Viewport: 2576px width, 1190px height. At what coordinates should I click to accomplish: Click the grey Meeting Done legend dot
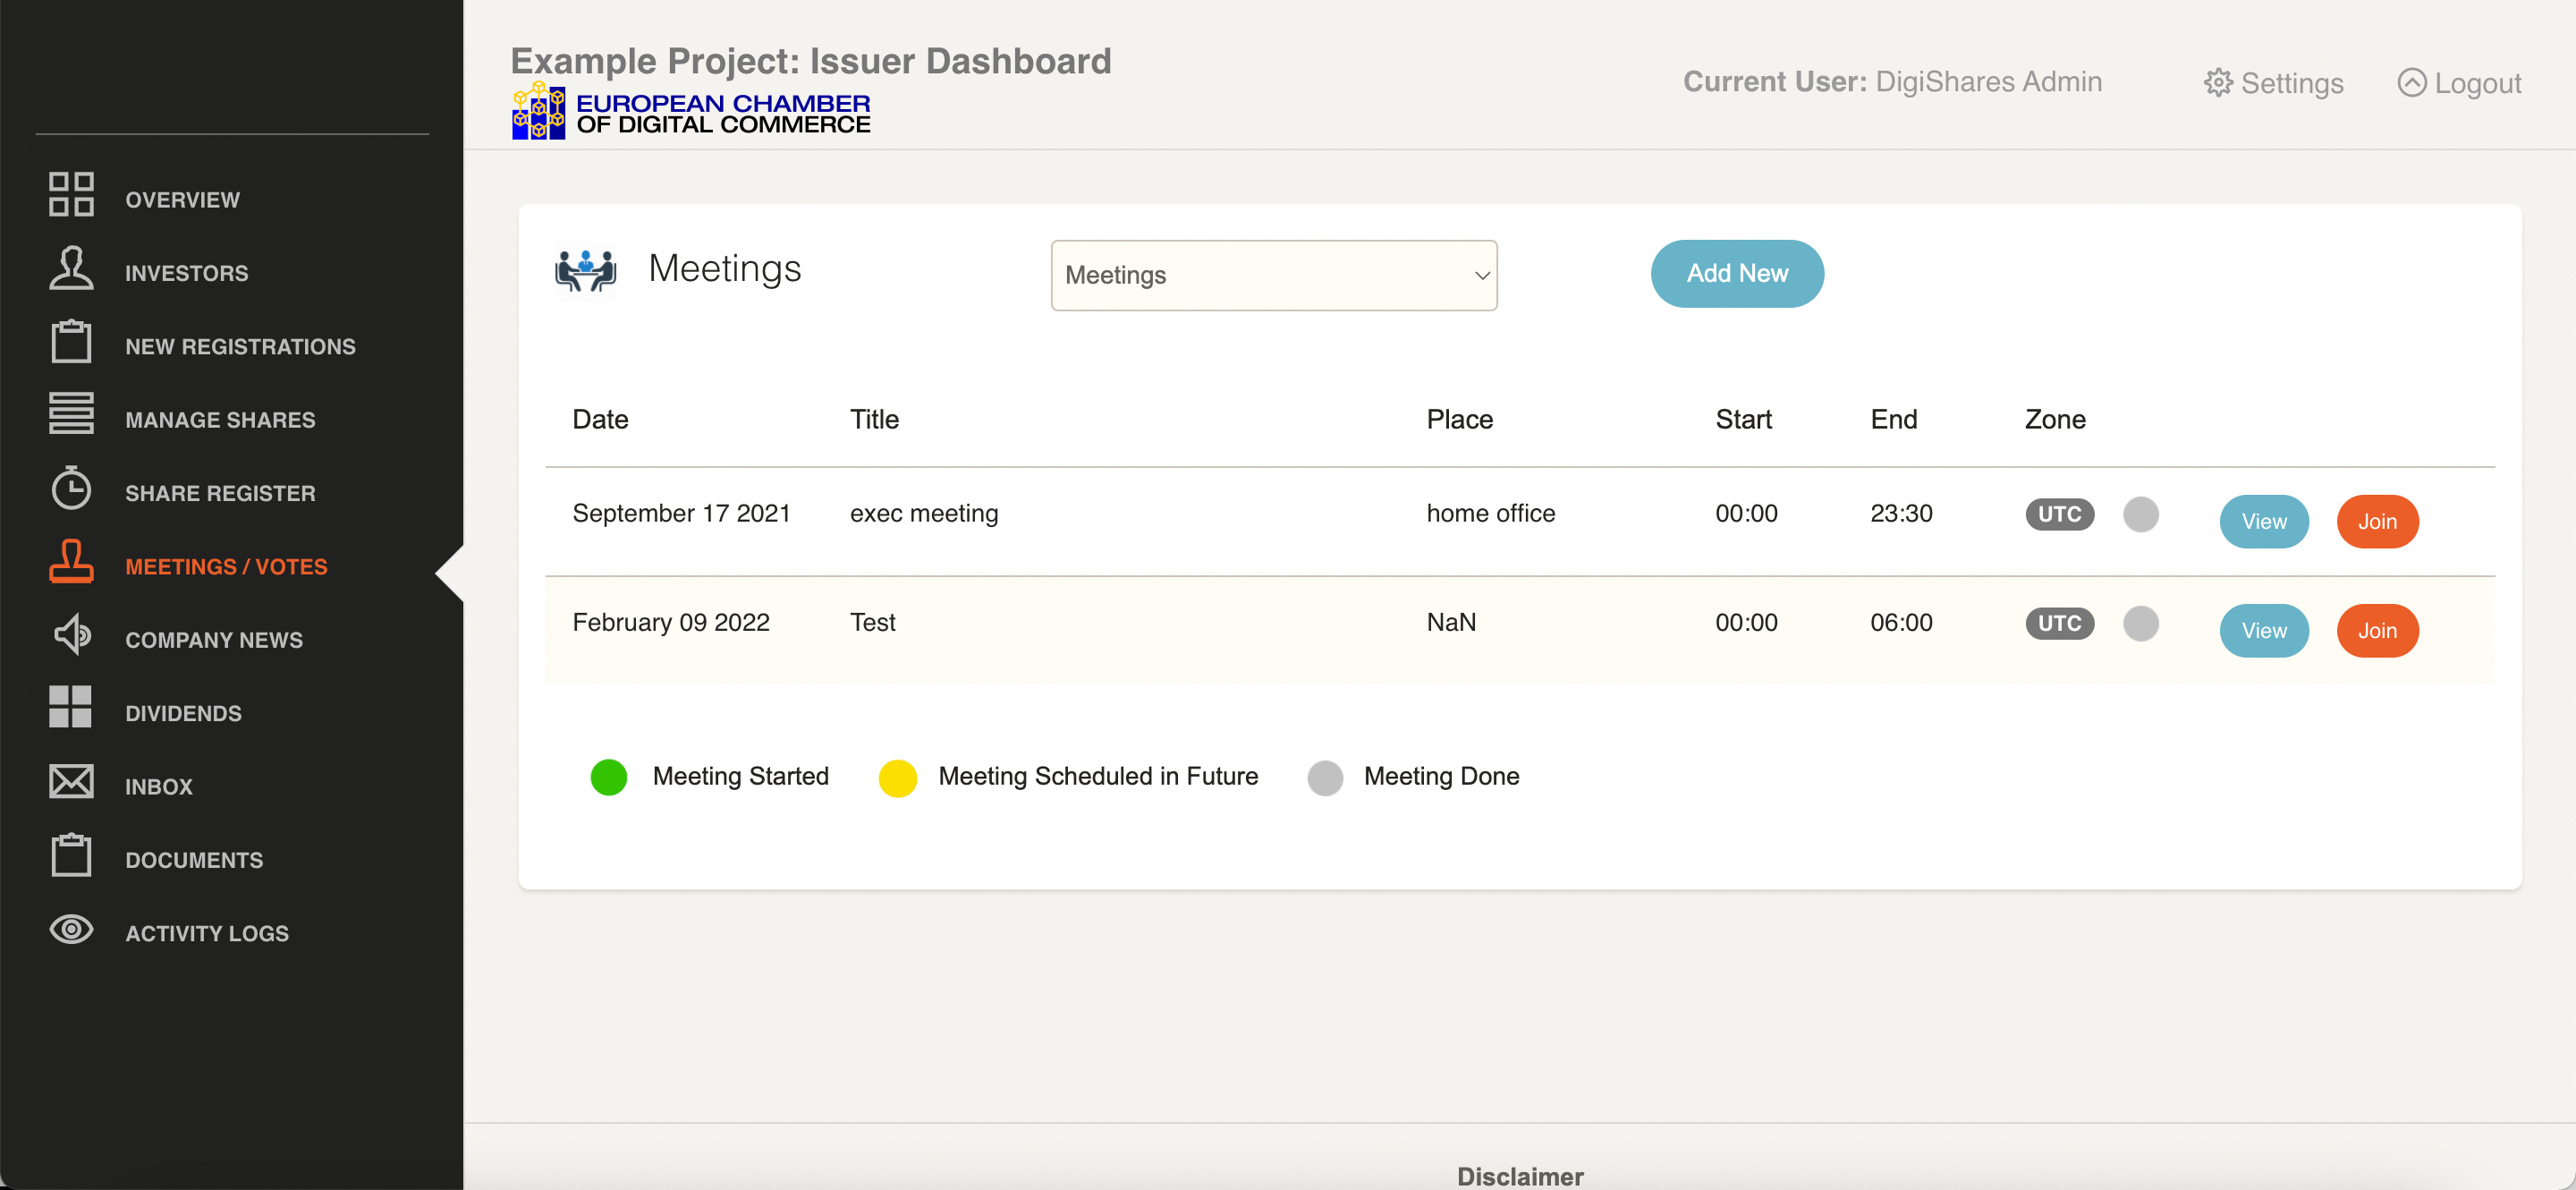tap(1325, 777)
